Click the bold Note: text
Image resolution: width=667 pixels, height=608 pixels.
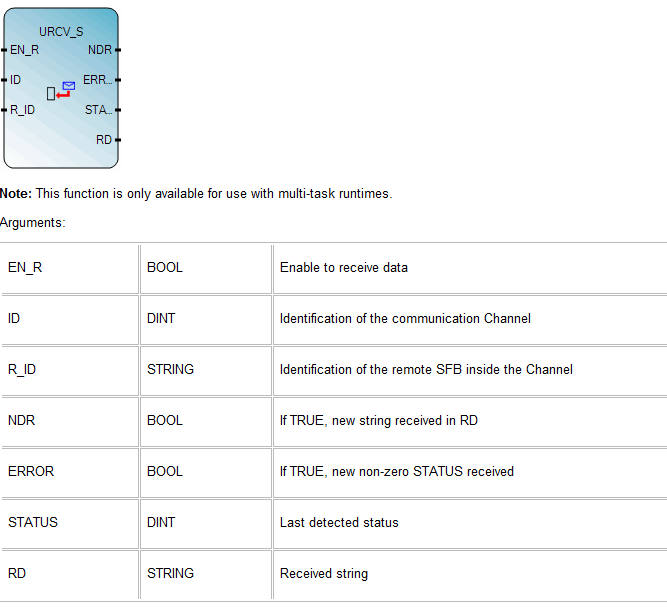click(16, 194)
